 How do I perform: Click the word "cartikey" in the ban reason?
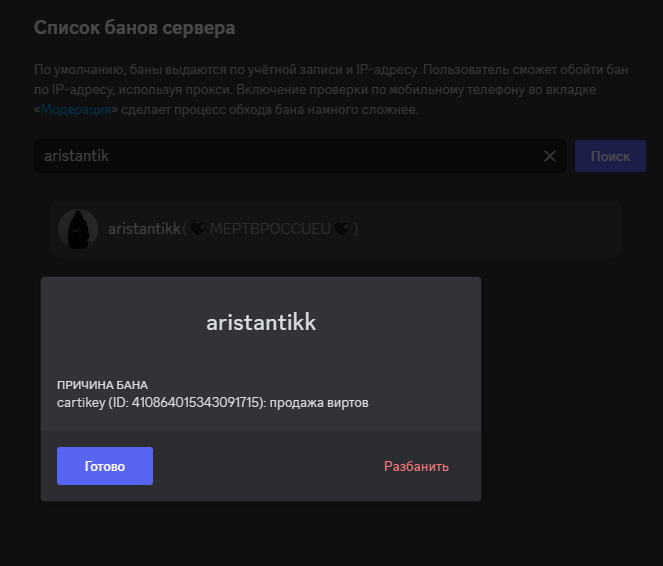tap(81, 402)
